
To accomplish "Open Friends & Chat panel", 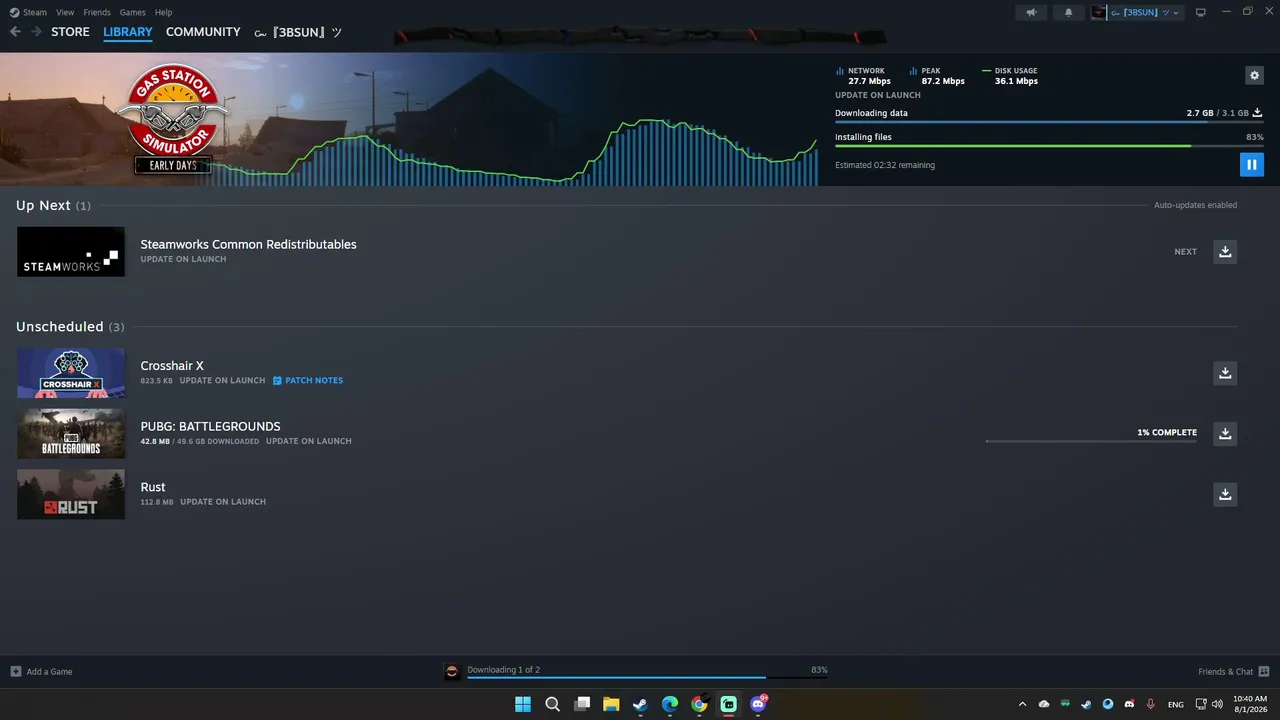I will coord(1233,671).
